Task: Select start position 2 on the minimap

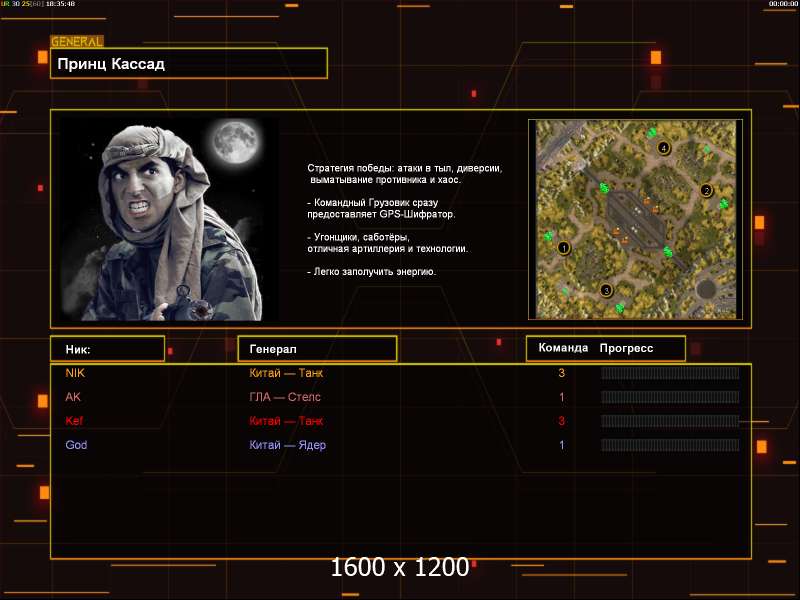Action: coord(706,190)
